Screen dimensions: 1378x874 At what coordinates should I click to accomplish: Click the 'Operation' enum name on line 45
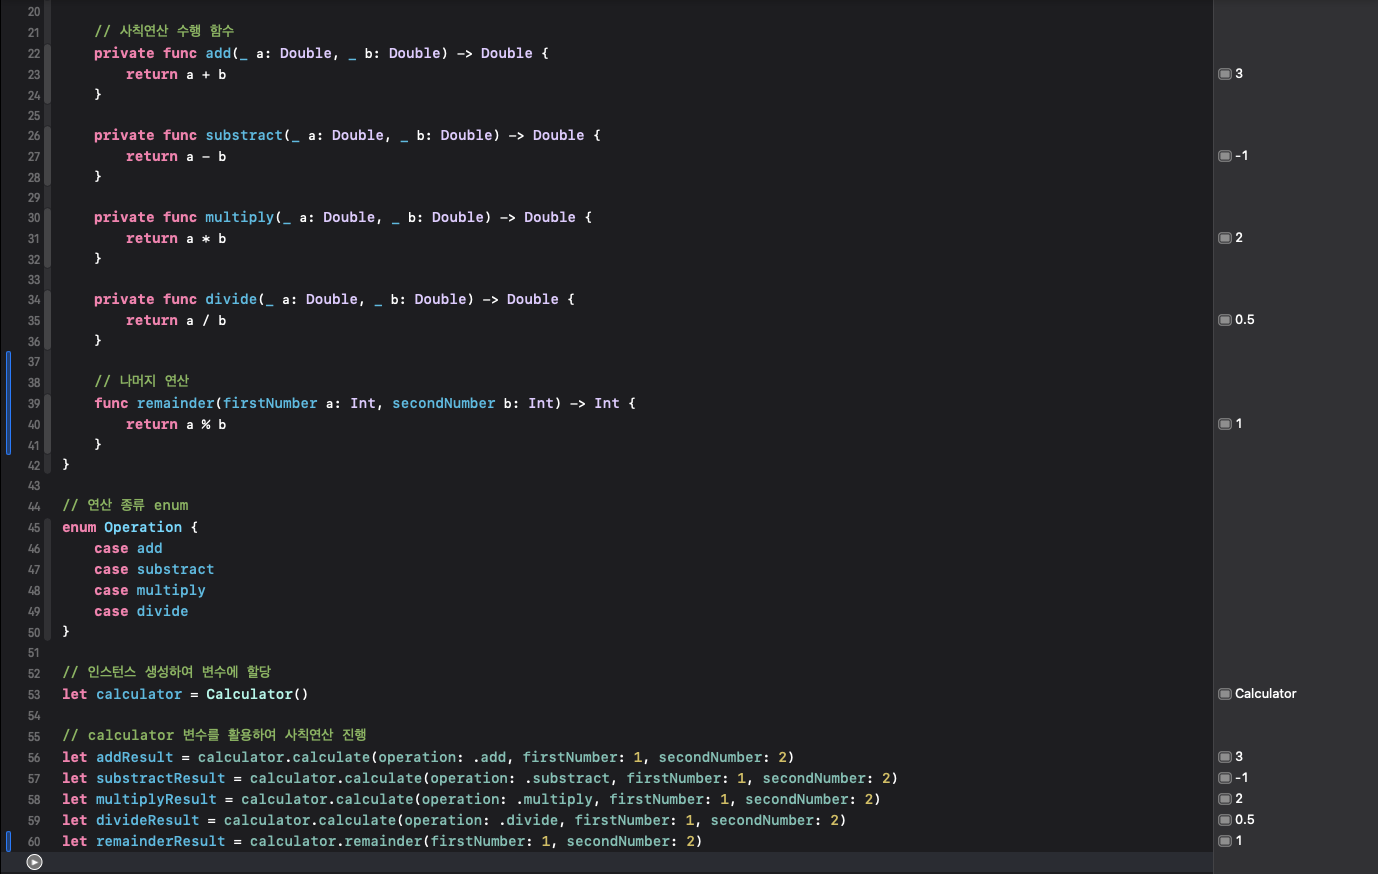coord(143,527)
